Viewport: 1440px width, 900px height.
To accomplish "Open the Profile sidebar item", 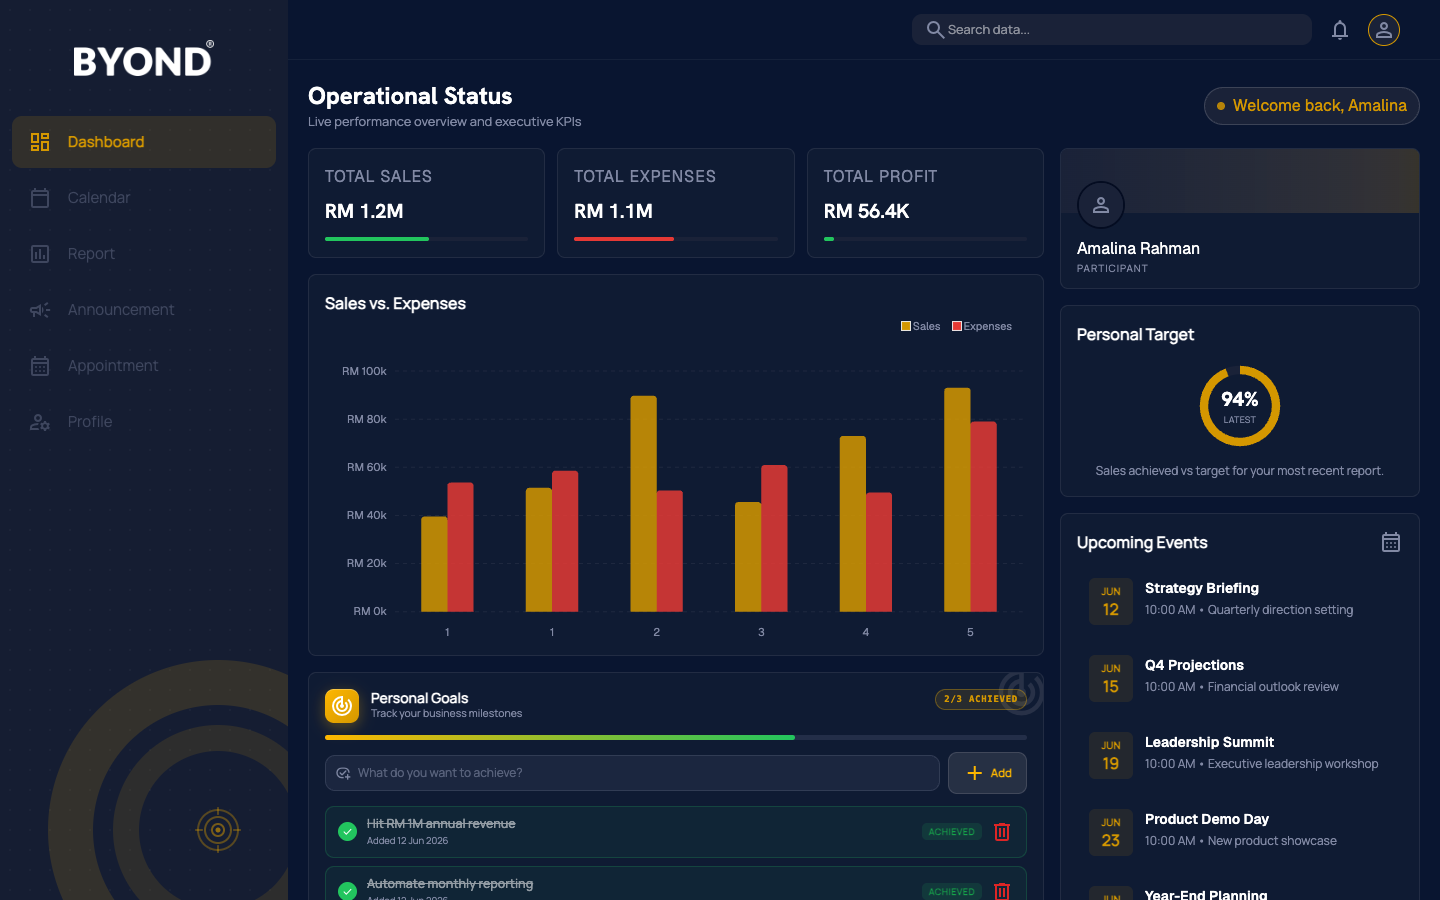I will pos(144,422).
